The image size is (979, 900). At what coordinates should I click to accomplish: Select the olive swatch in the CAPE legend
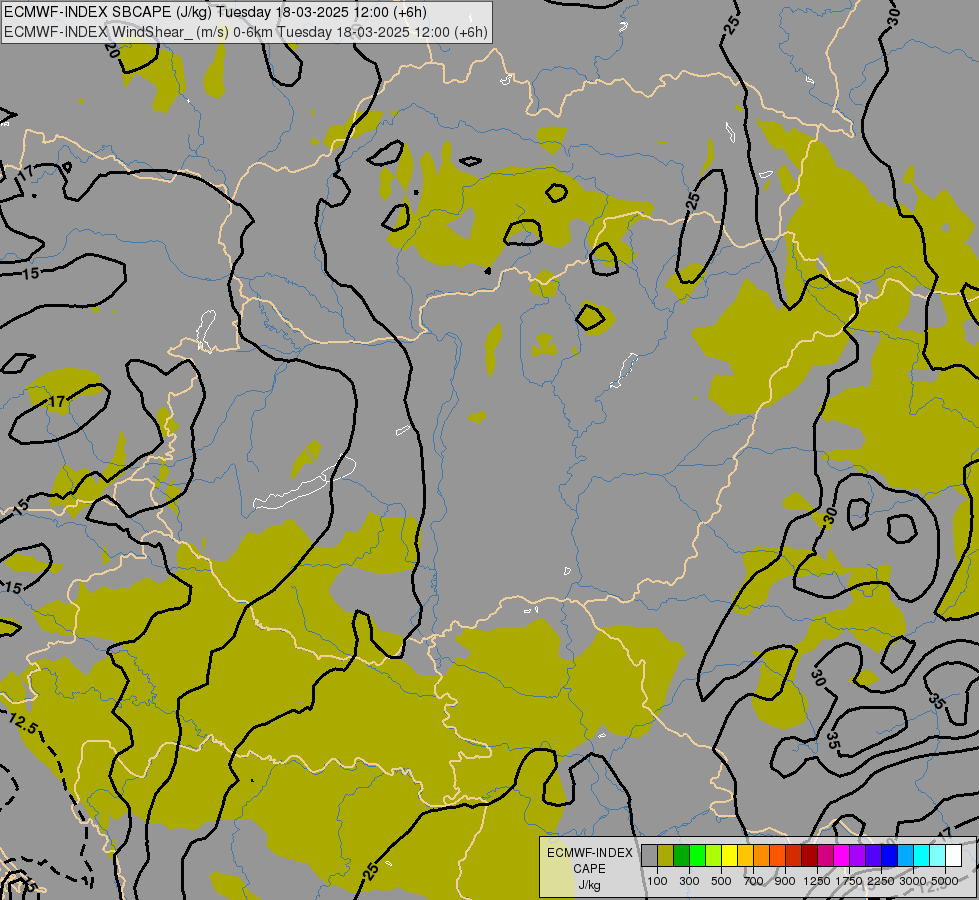pyautogui.click(x=666, y=855)
